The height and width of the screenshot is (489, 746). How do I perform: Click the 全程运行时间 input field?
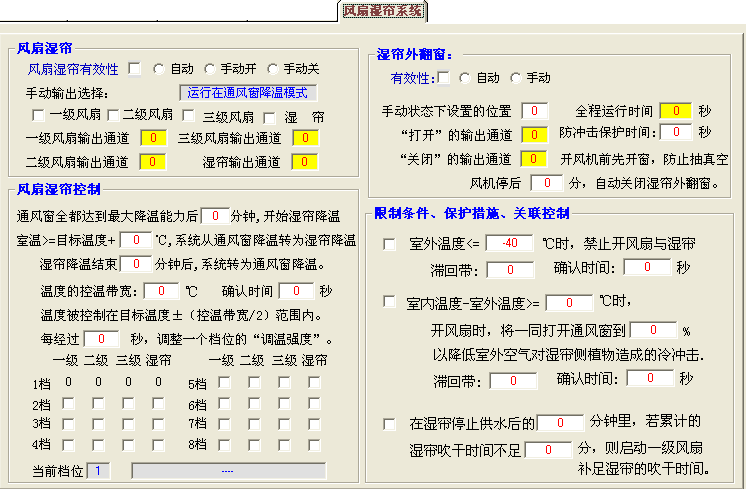click(x=675, y=110)
